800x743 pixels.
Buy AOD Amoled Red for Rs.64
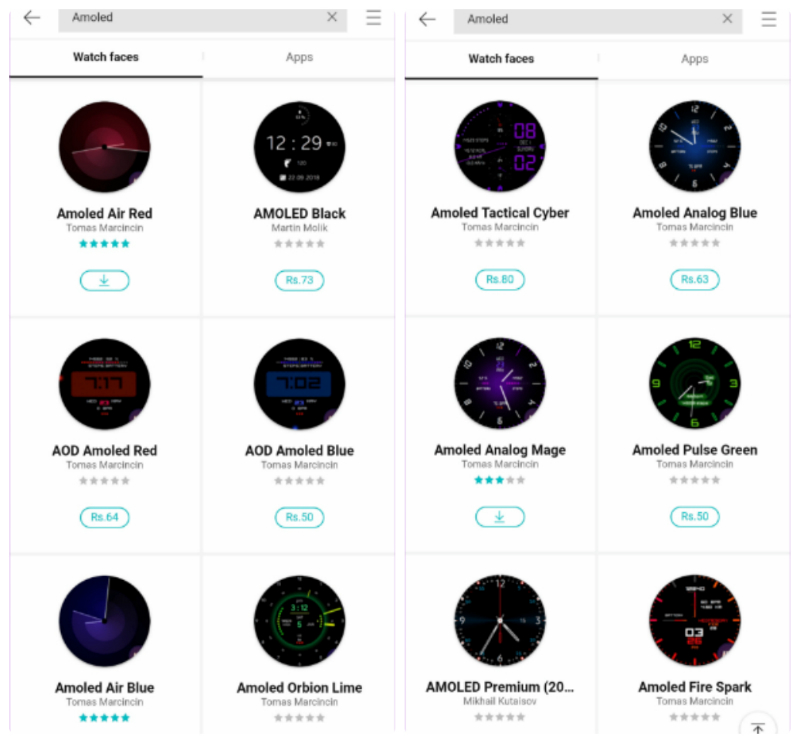coord(104,517)
